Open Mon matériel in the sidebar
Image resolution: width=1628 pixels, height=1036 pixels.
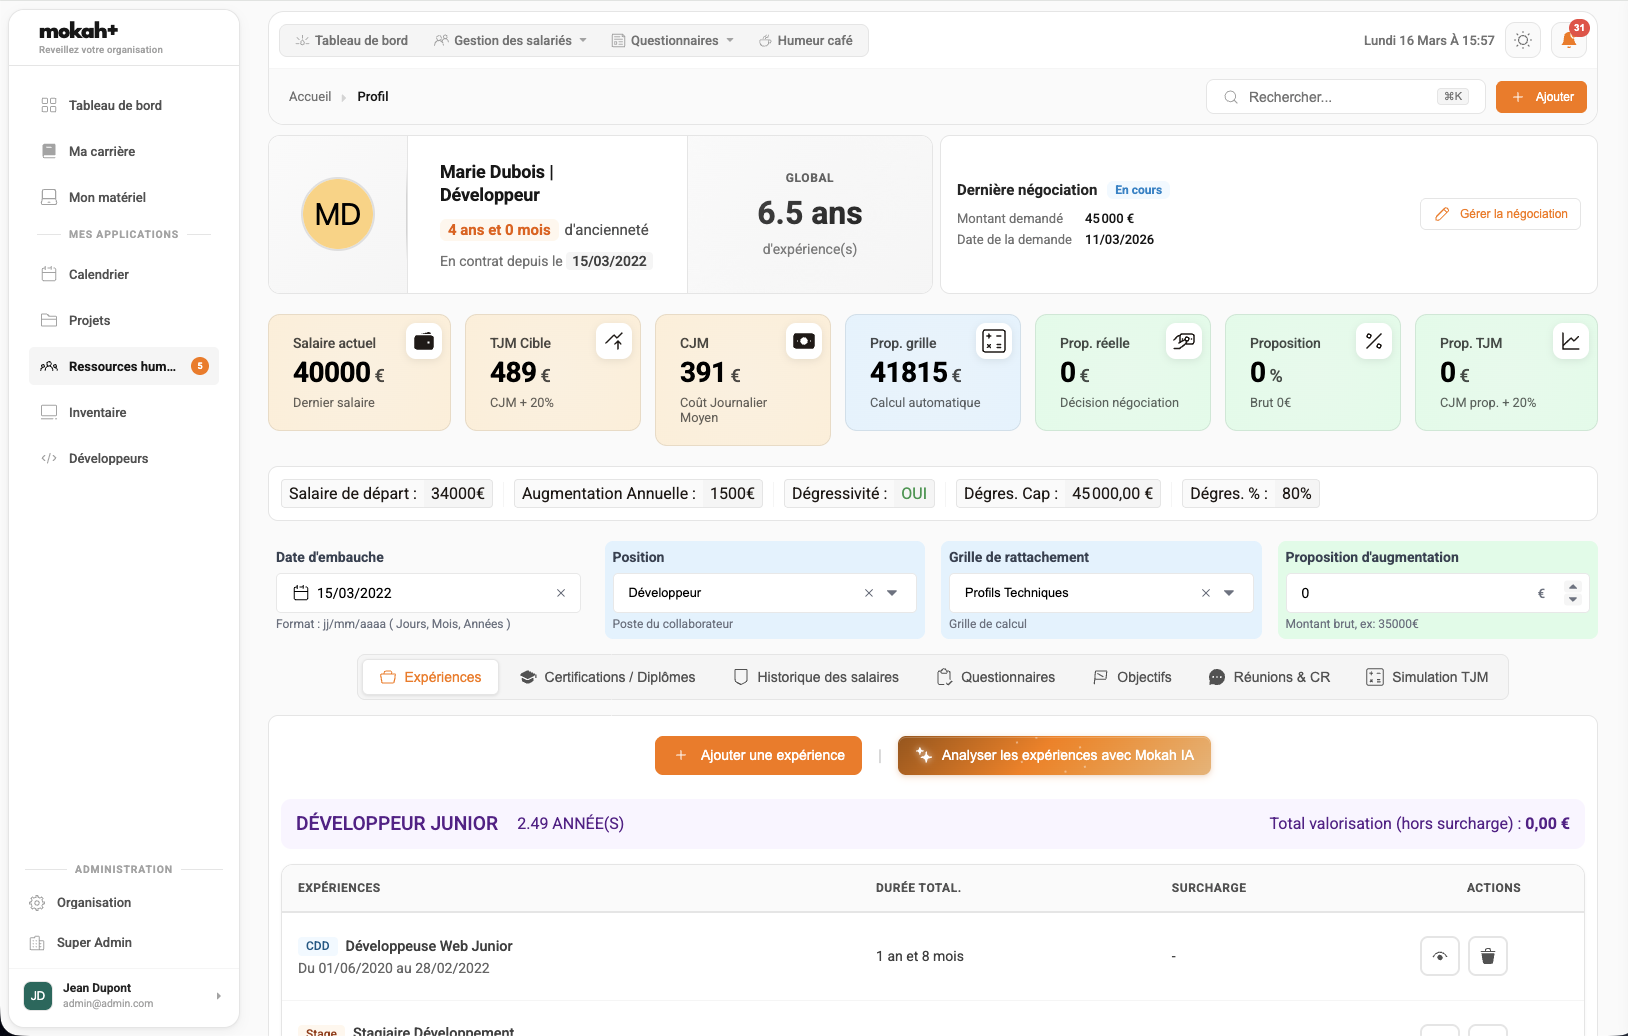124,197
